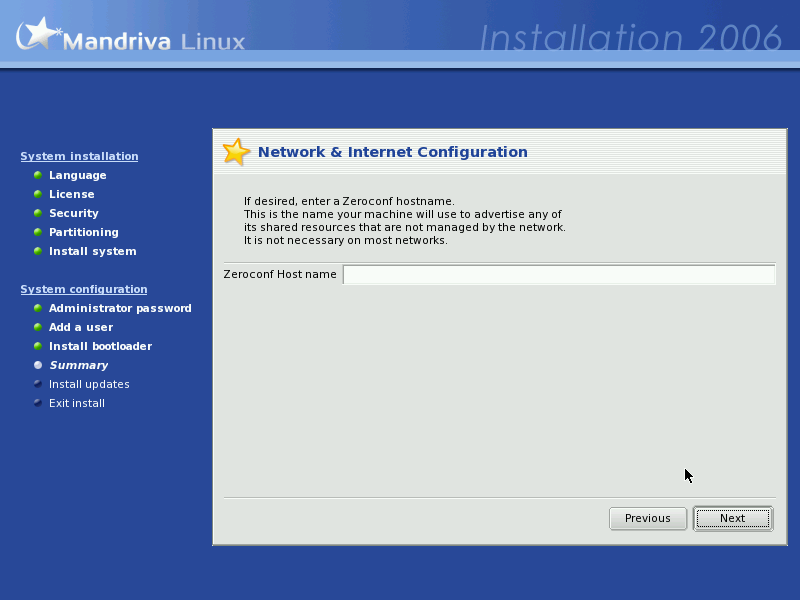
Task: Click the System configuration heading
Action: pos(84,289)
